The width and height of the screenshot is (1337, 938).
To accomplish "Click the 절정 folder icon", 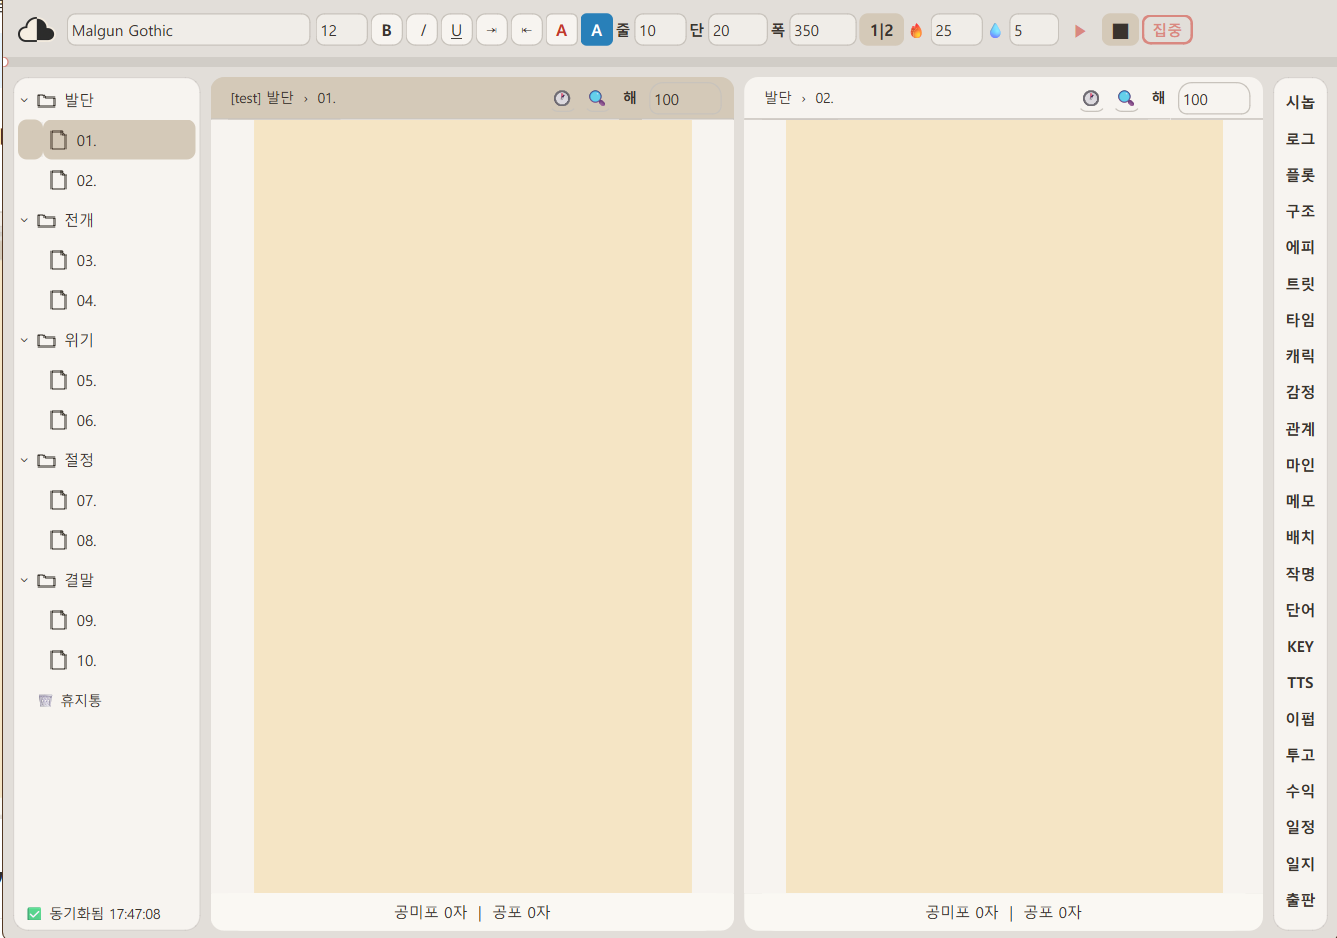I will coord(46,460).
